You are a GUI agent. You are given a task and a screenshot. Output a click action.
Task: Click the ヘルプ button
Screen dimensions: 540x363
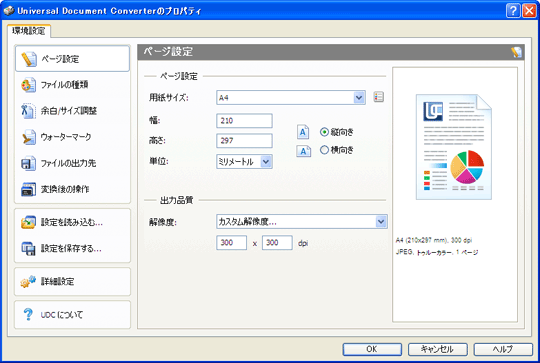503,349
